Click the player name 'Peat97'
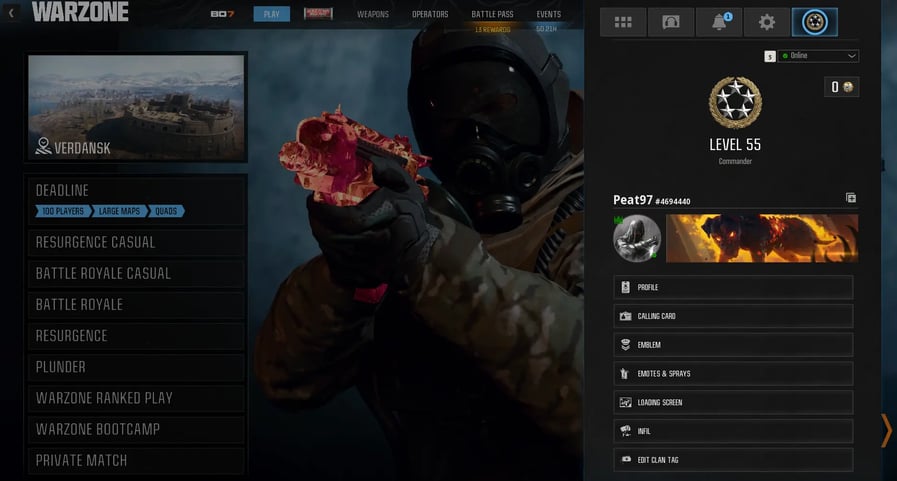Image resolution: width=897 pixels, height=481 pixels. [x=633, y=200]
